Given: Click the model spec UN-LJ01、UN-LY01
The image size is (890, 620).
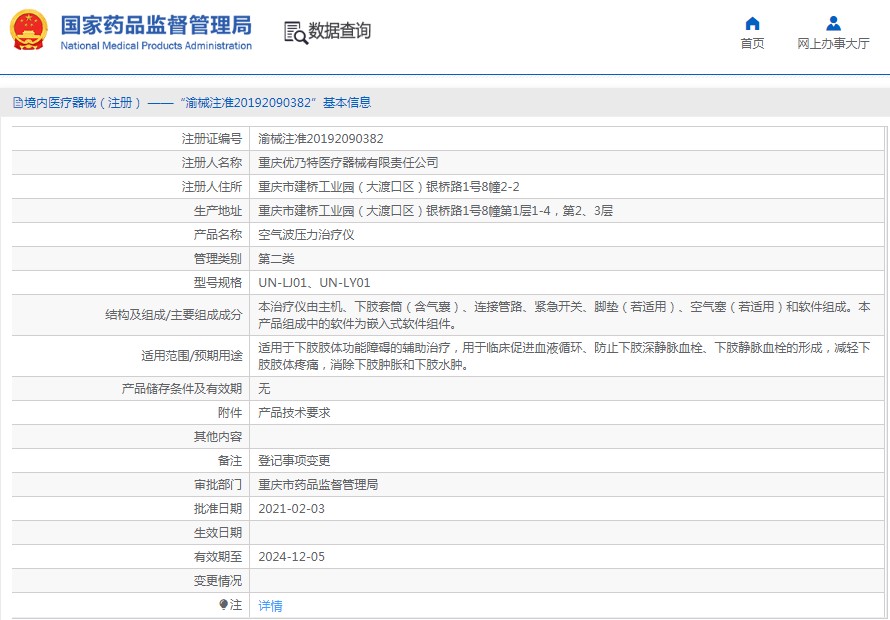Looking at the screenshot, I should [x=314, y=283].
